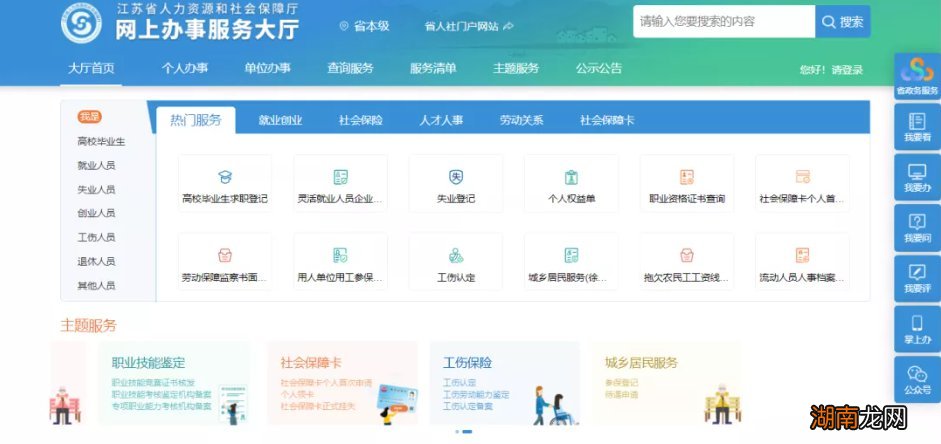Screen dimensions: 941x444
Task: Open the 城乡居民服务 theme card
Action: point(667,383)
